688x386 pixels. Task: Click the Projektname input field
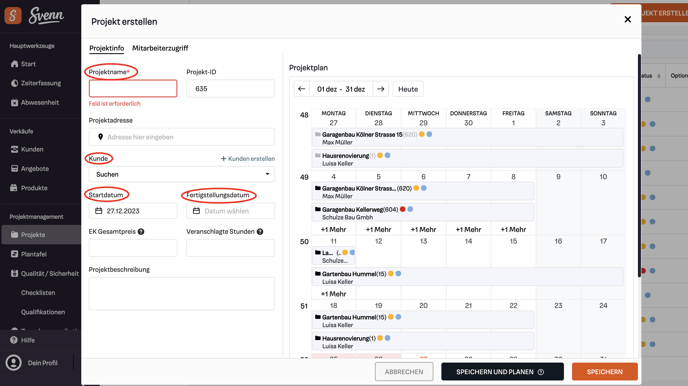click(x=133, y=89)
